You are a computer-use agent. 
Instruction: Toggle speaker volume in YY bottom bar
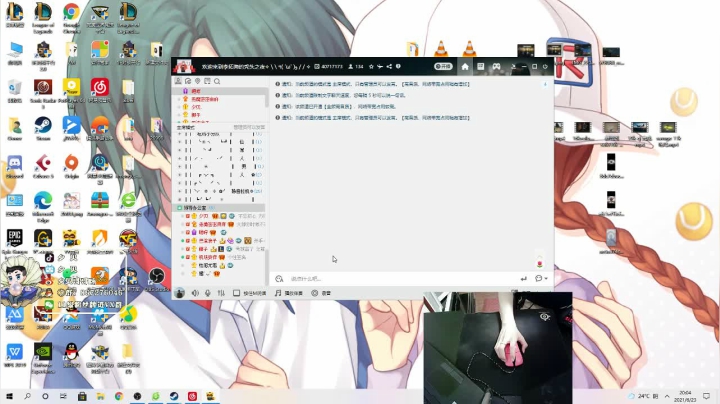(x=195, y=293)
